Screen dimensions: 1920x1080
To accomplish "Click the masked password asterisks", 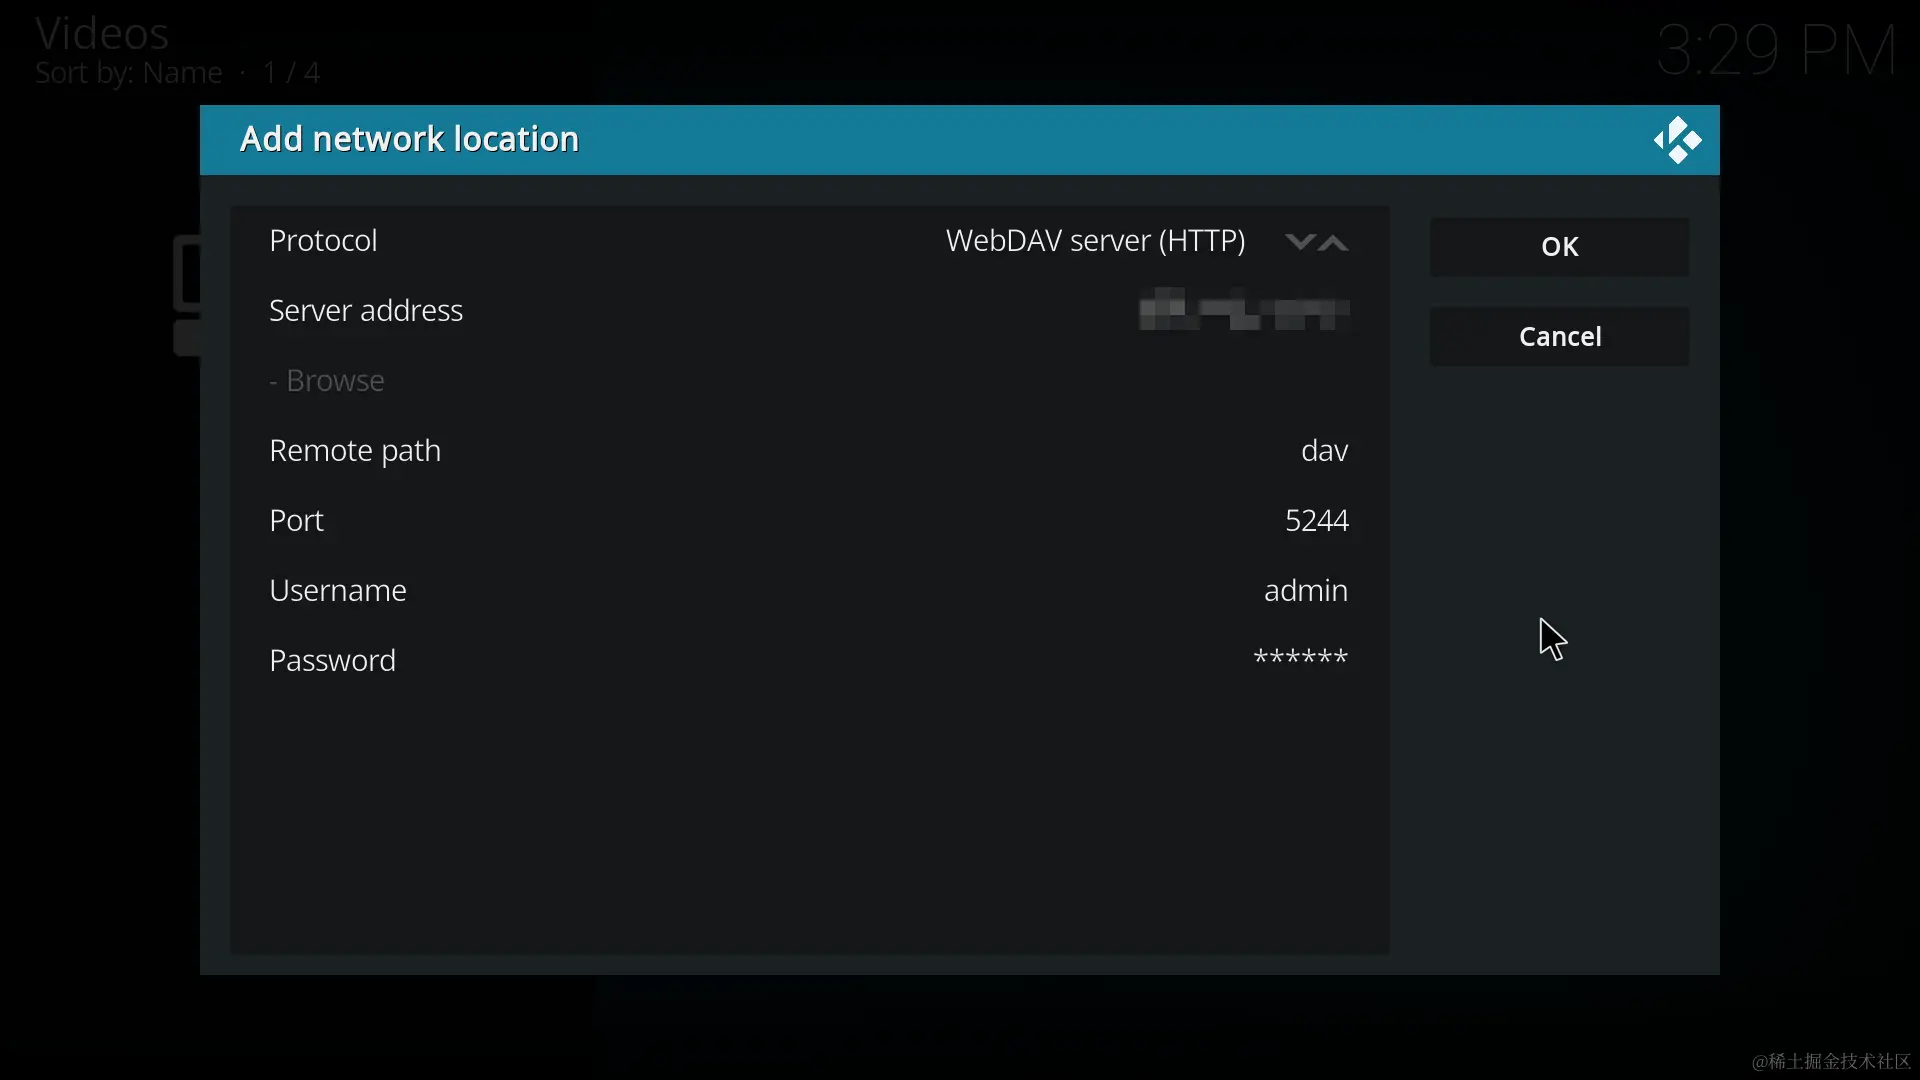I will point(1300,658).
